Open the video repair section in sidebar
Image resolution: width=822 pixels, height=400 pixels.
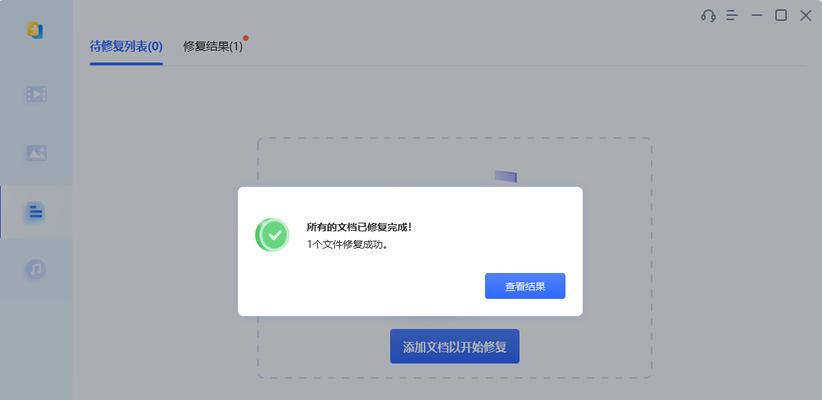pyautogui.click(x=36, y=94)
